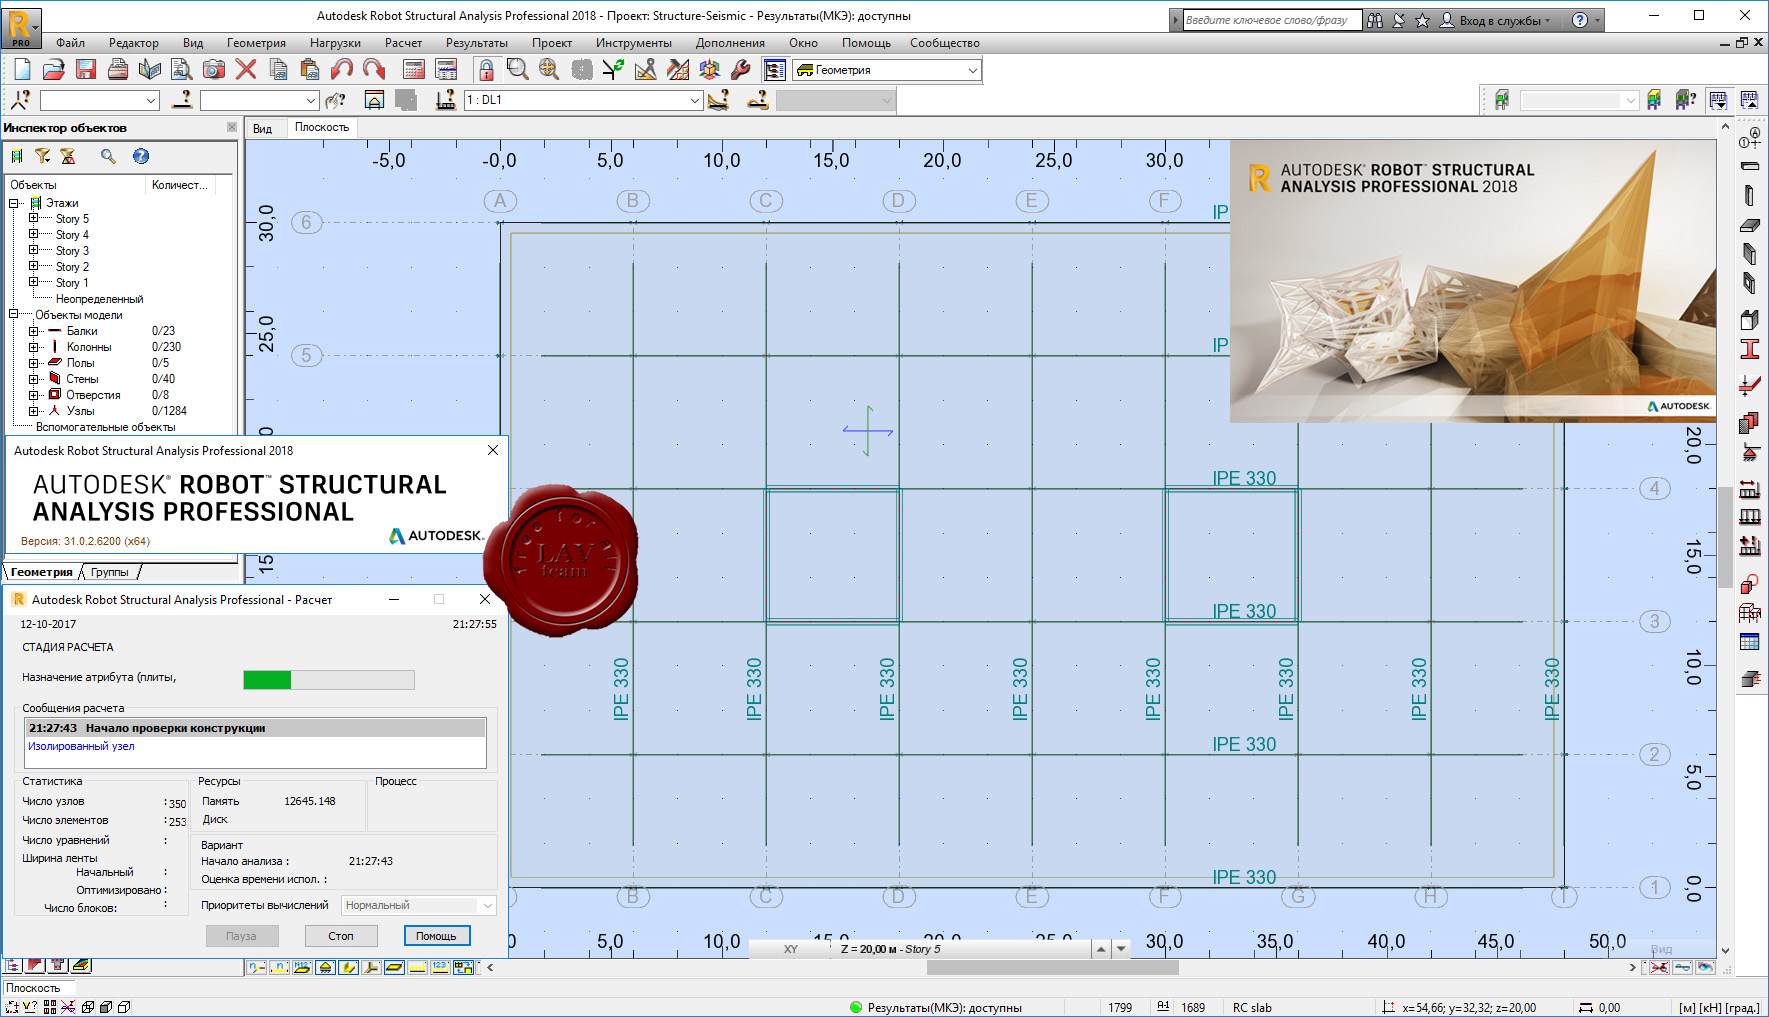Open bar selection query icon
Image resolution: width=1769 pixels, height=1017 pixels.
pyautogui.click(x=182, y=100)
